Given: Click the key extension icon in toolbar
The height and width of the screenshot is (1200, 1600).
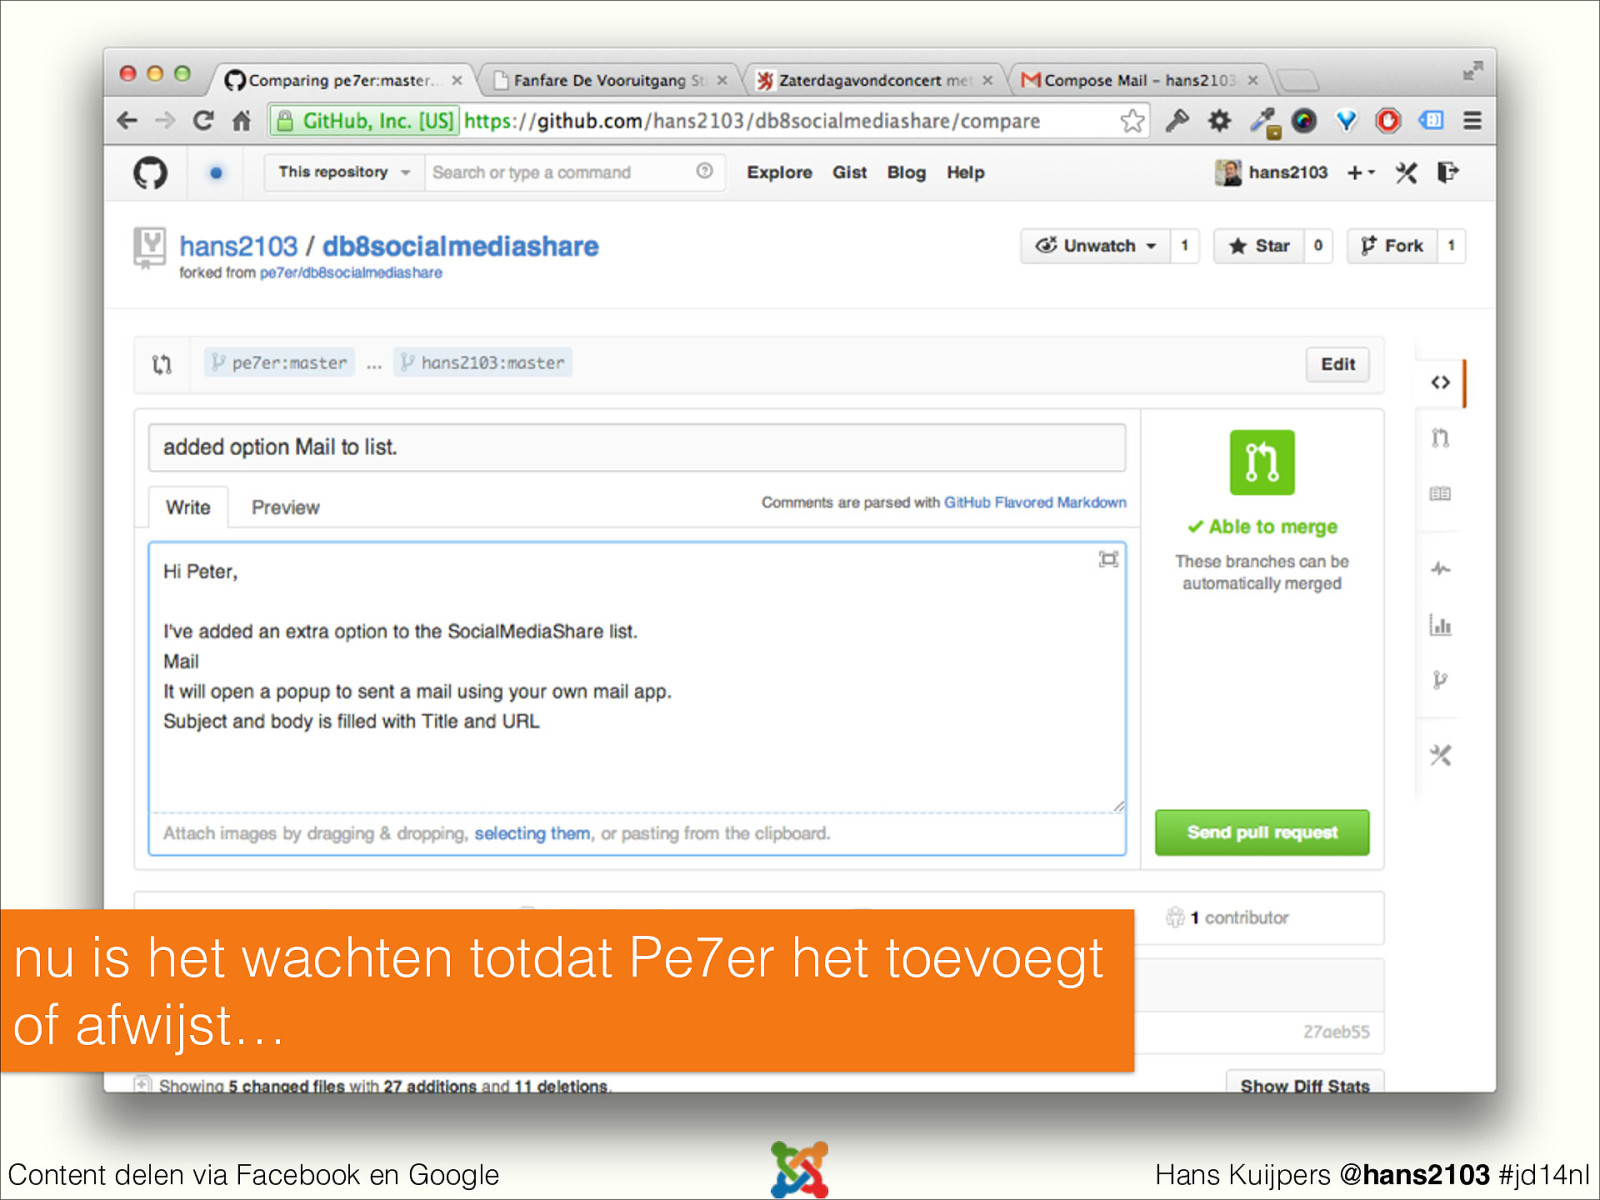Looking at the screenshot, I should pos(1177,121).
